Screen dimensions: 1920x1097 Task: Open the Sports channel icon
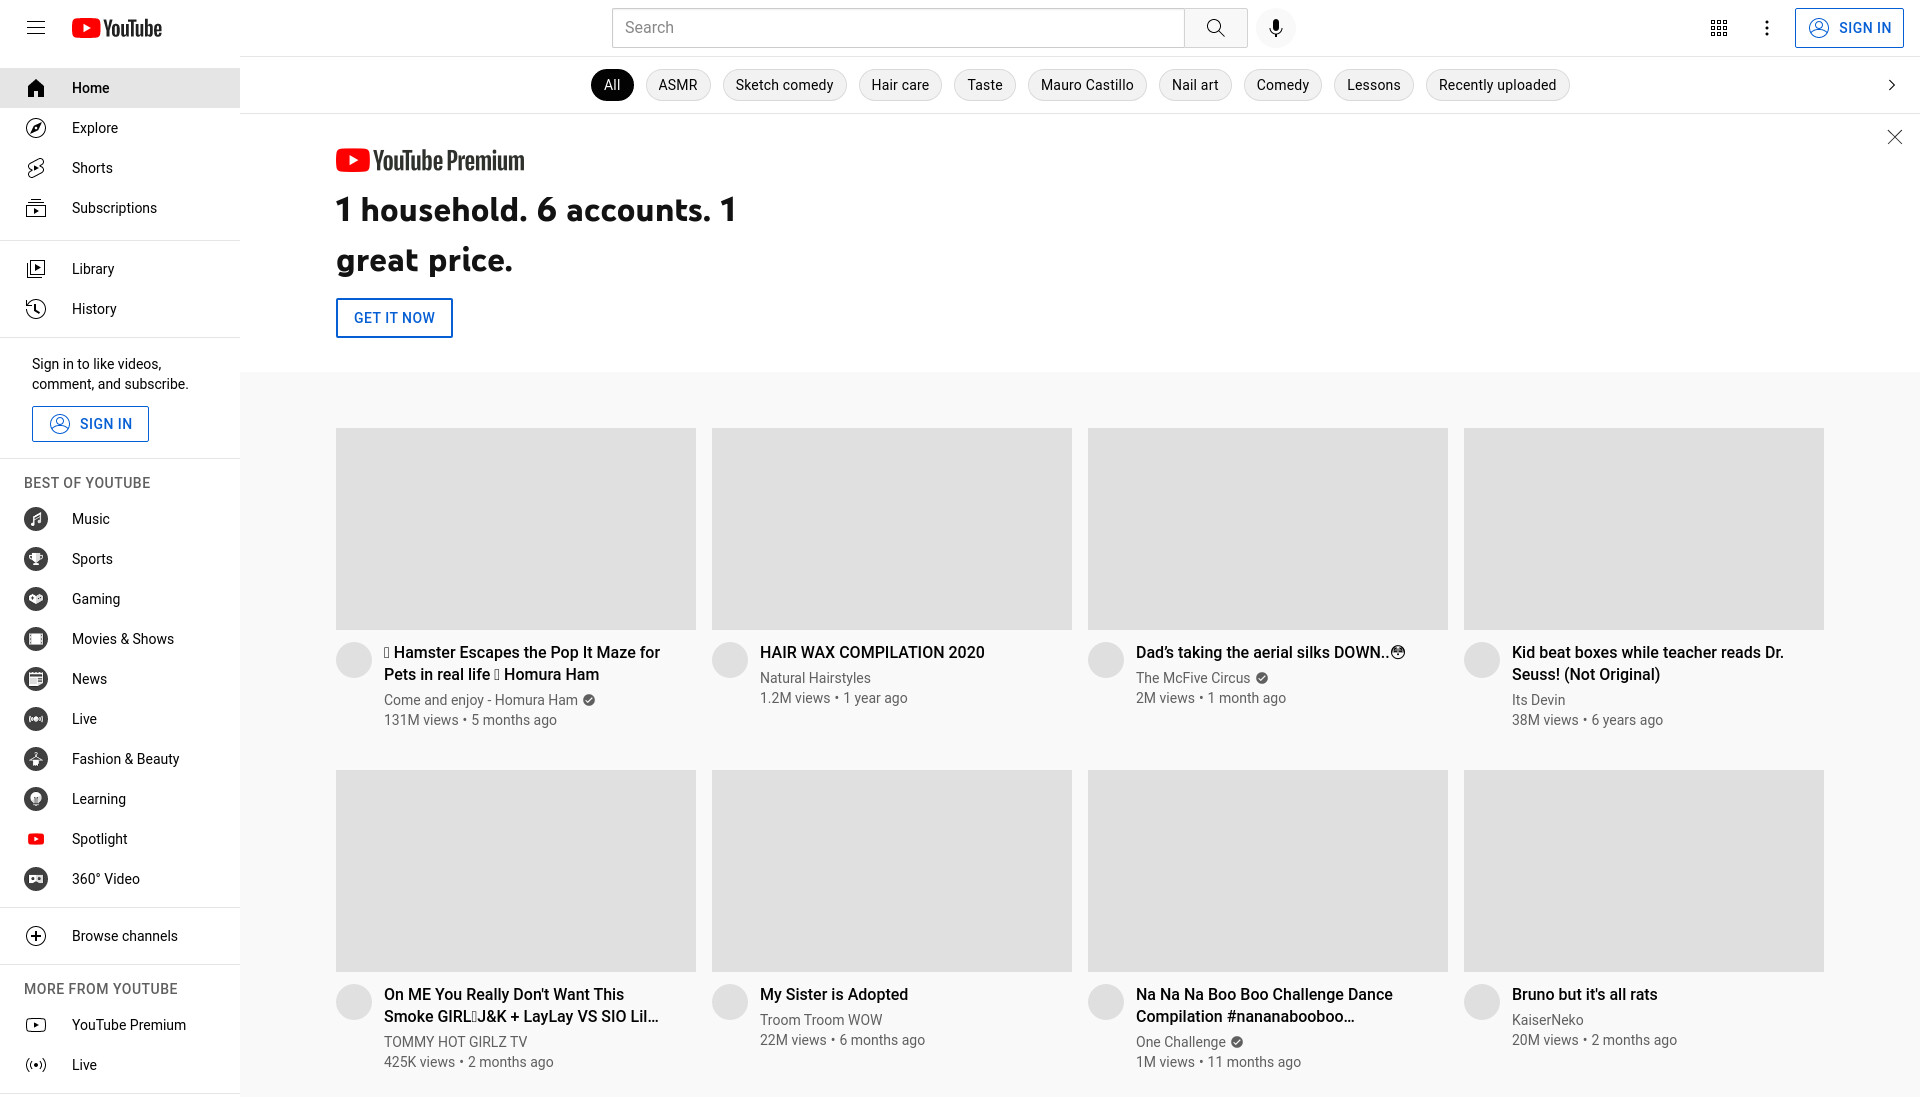tap(36, 559)
